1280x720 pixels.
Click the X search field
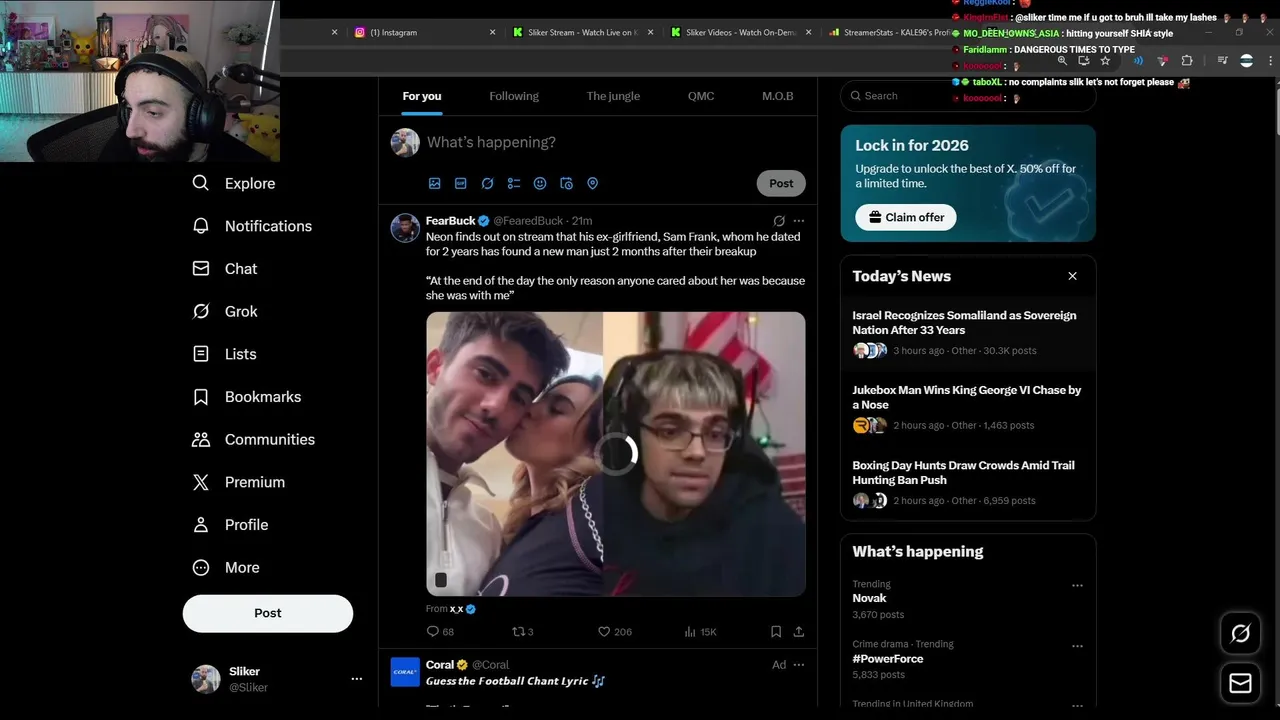[968, 96]
